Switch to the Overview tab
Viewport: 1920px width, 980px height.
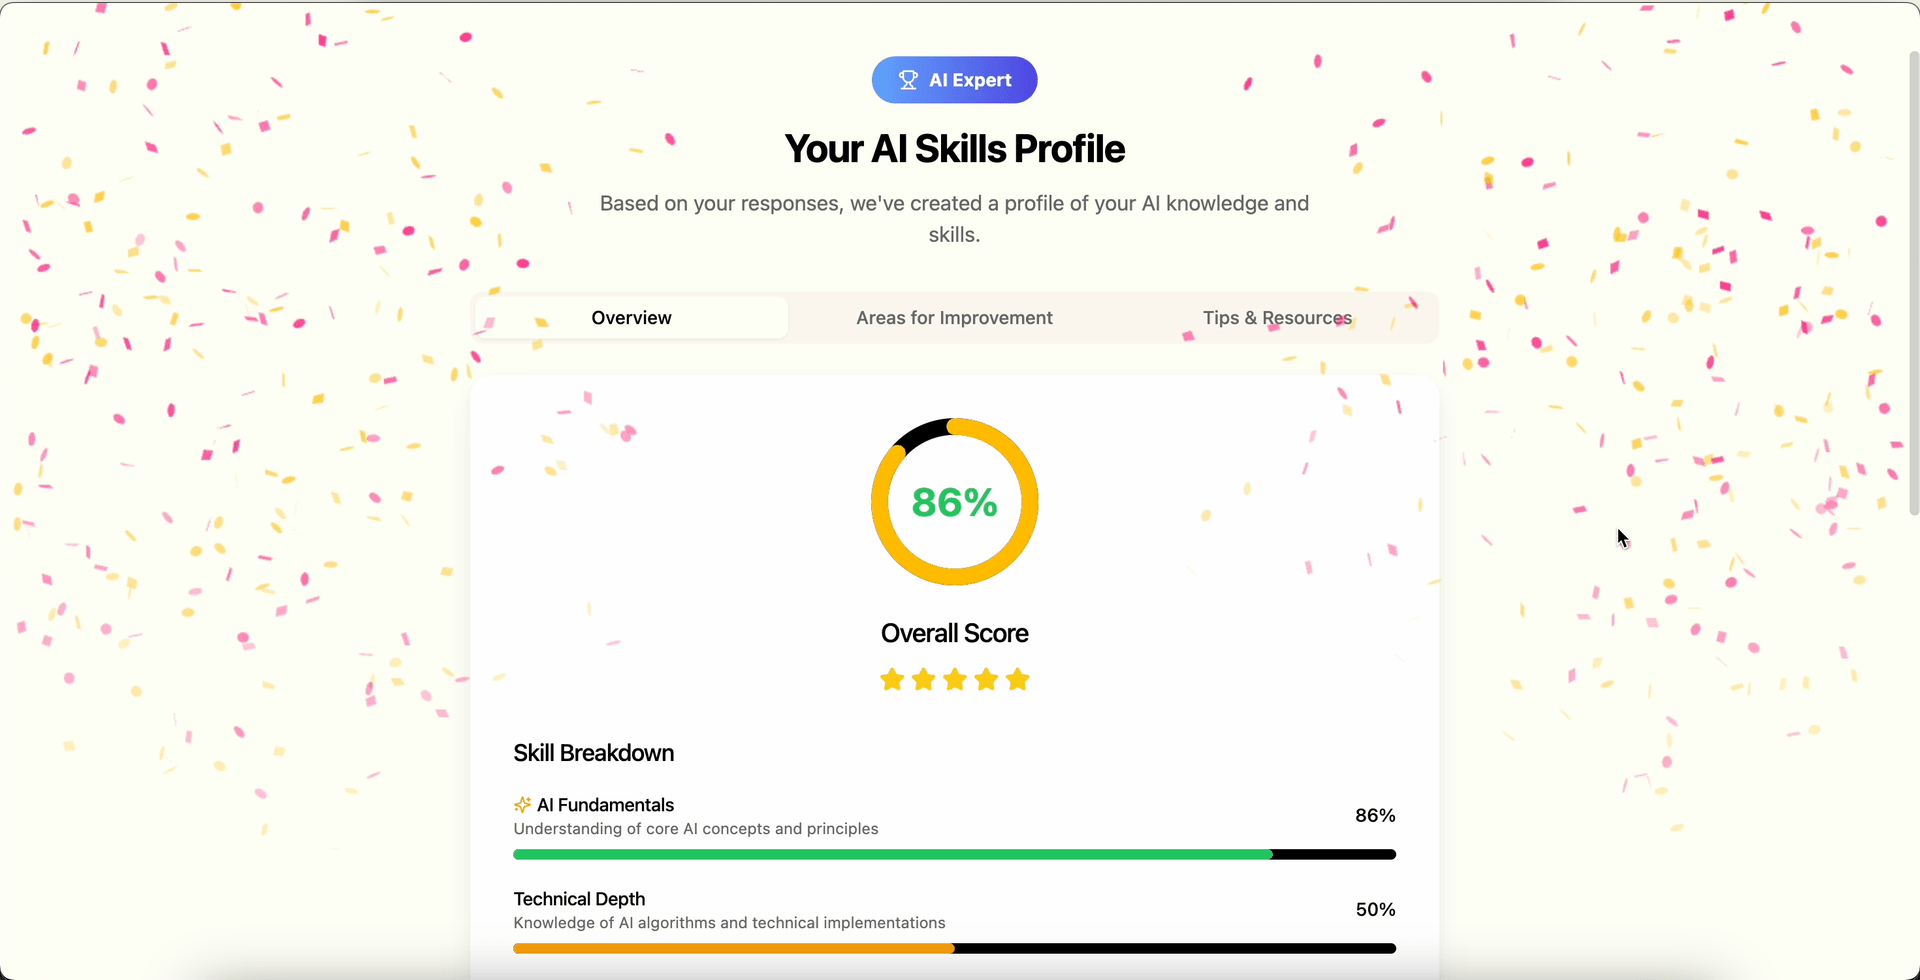tap(631, 318)
